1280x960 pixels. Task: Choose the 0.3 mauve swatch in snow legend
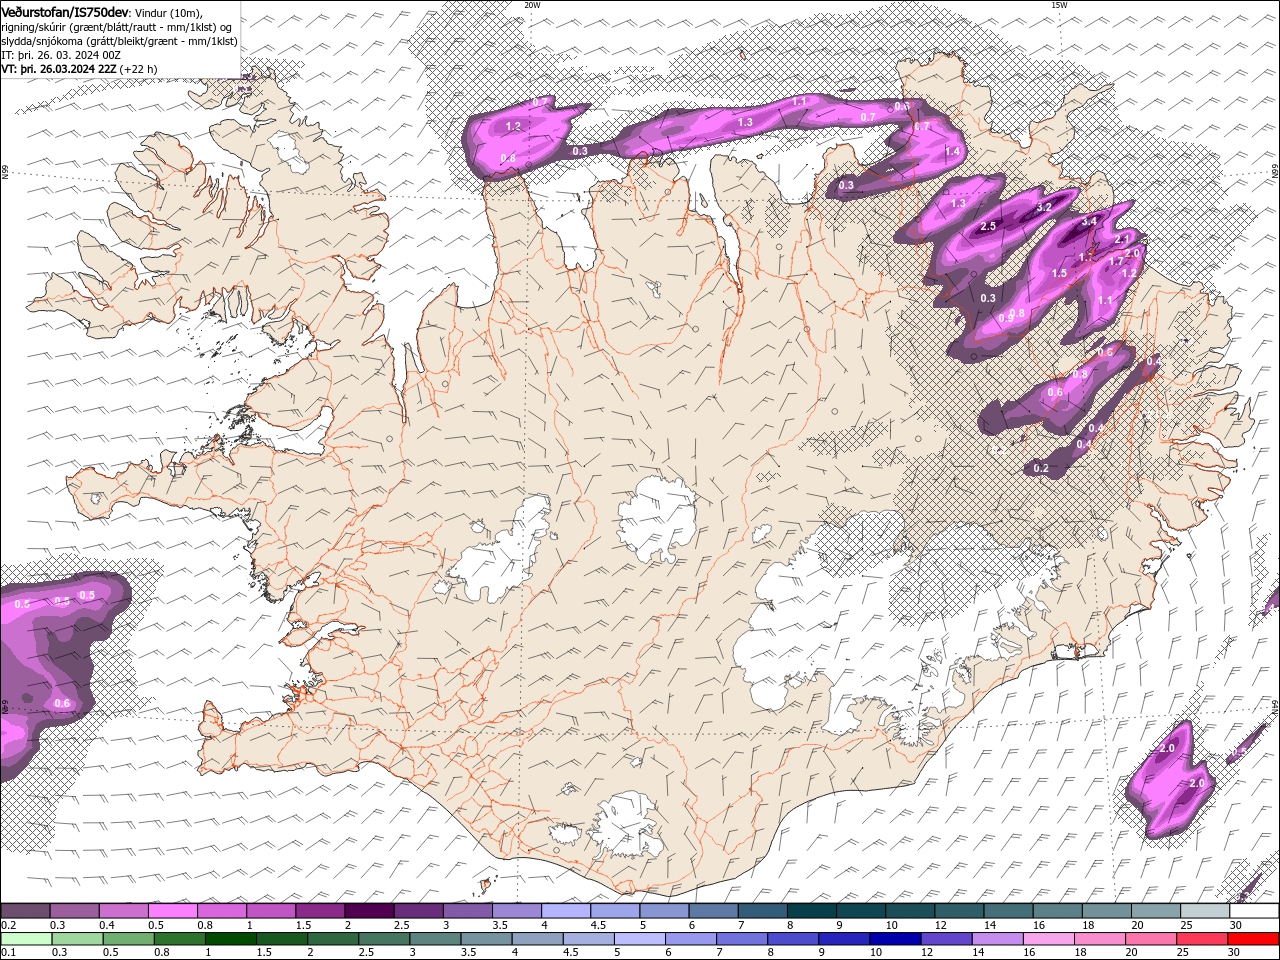coord(74,911)
